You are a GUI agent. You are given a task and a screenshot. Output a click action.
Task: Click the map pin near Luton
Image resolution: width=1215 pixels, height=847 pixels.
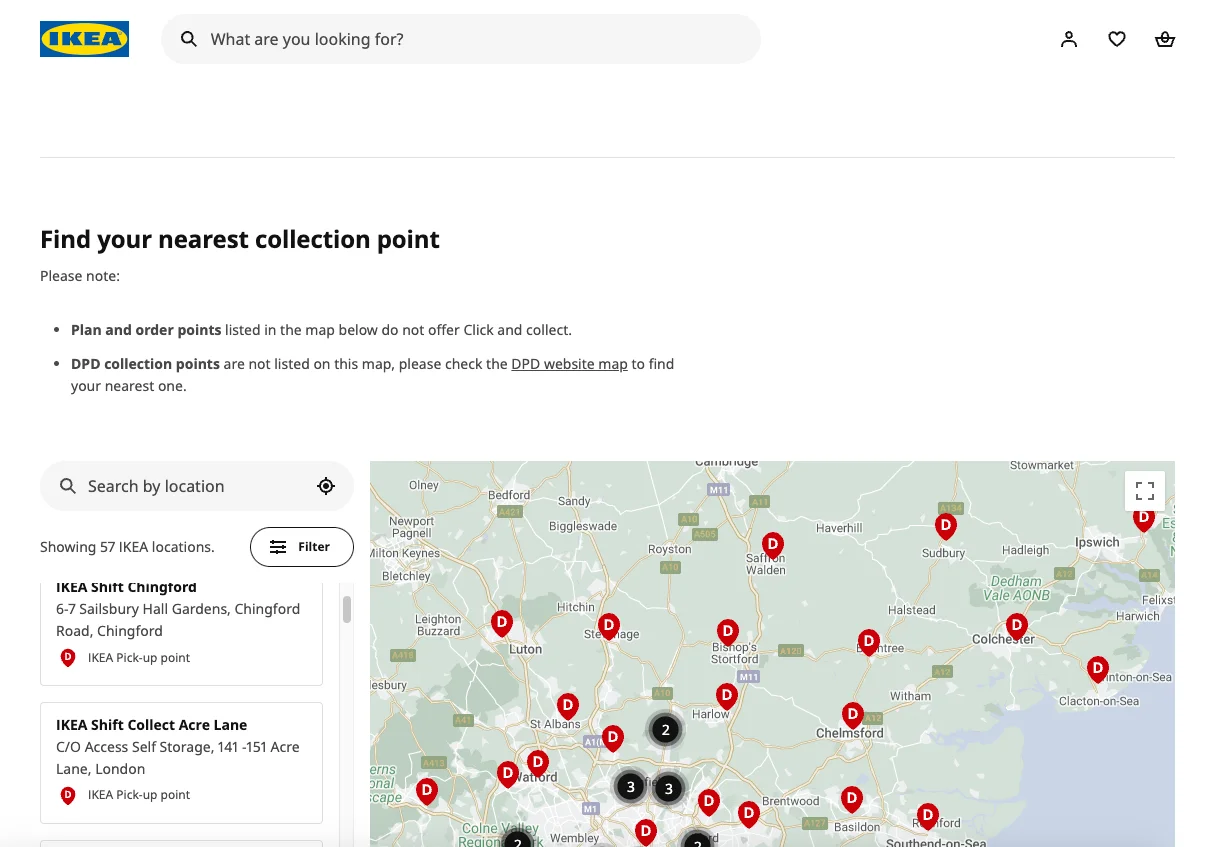(502, 624)
